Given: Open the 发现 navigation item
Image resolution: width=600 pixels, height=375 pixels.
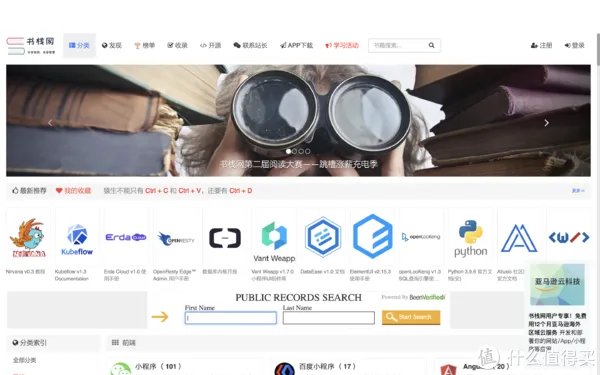Looking at the screenshot, I should tap(112, 46).
